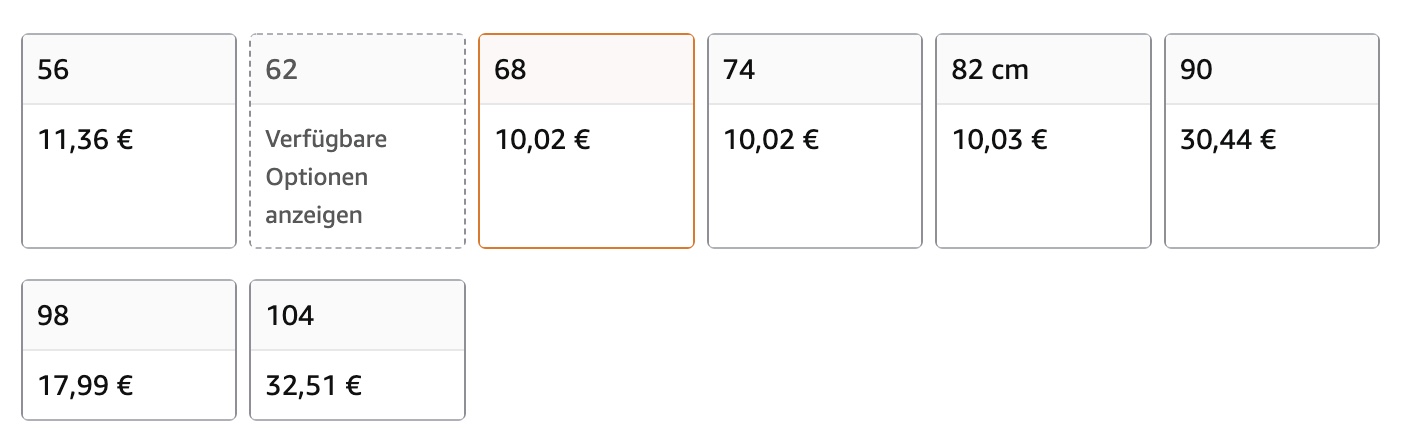
Task: Click the 10,02 € price under size 68
Action: [542, 139]
